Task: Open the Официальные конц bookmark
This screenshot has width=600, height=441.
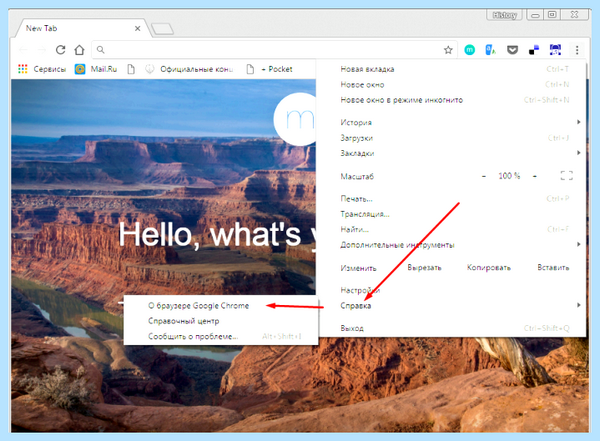Action: (x=189, y=69)
